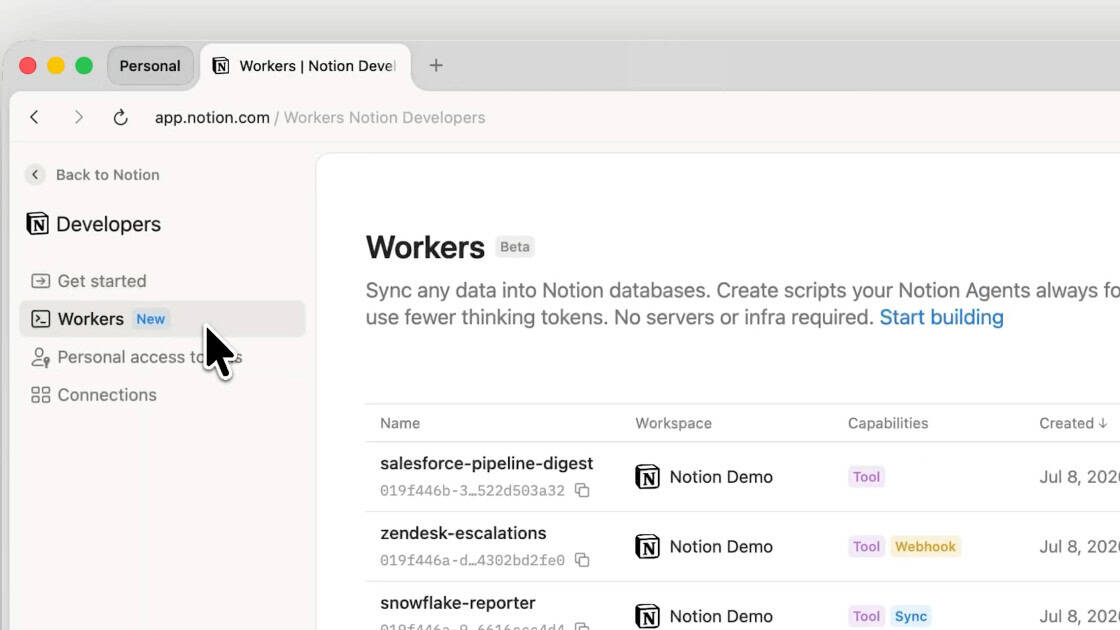
Task: Click the Get started arrow icon
Action: point(41,281)
